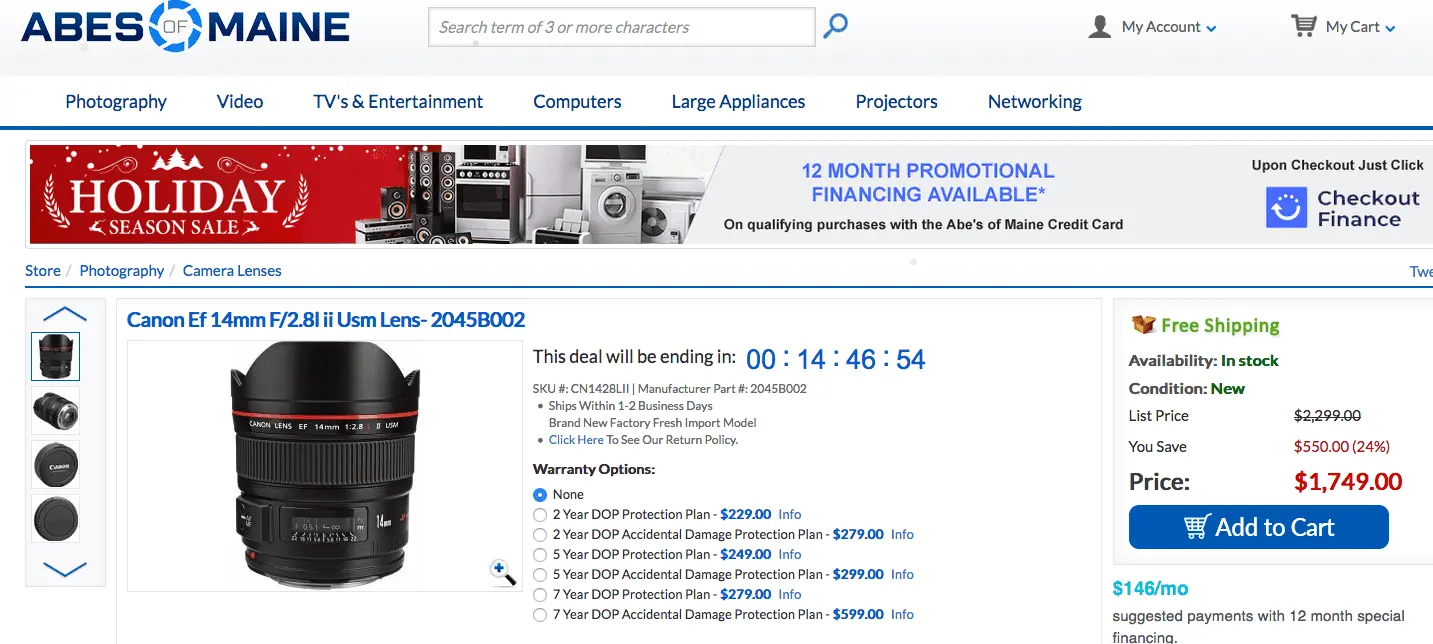Click Info for 5 Year Accidental $299.00

tap(902, 574)
